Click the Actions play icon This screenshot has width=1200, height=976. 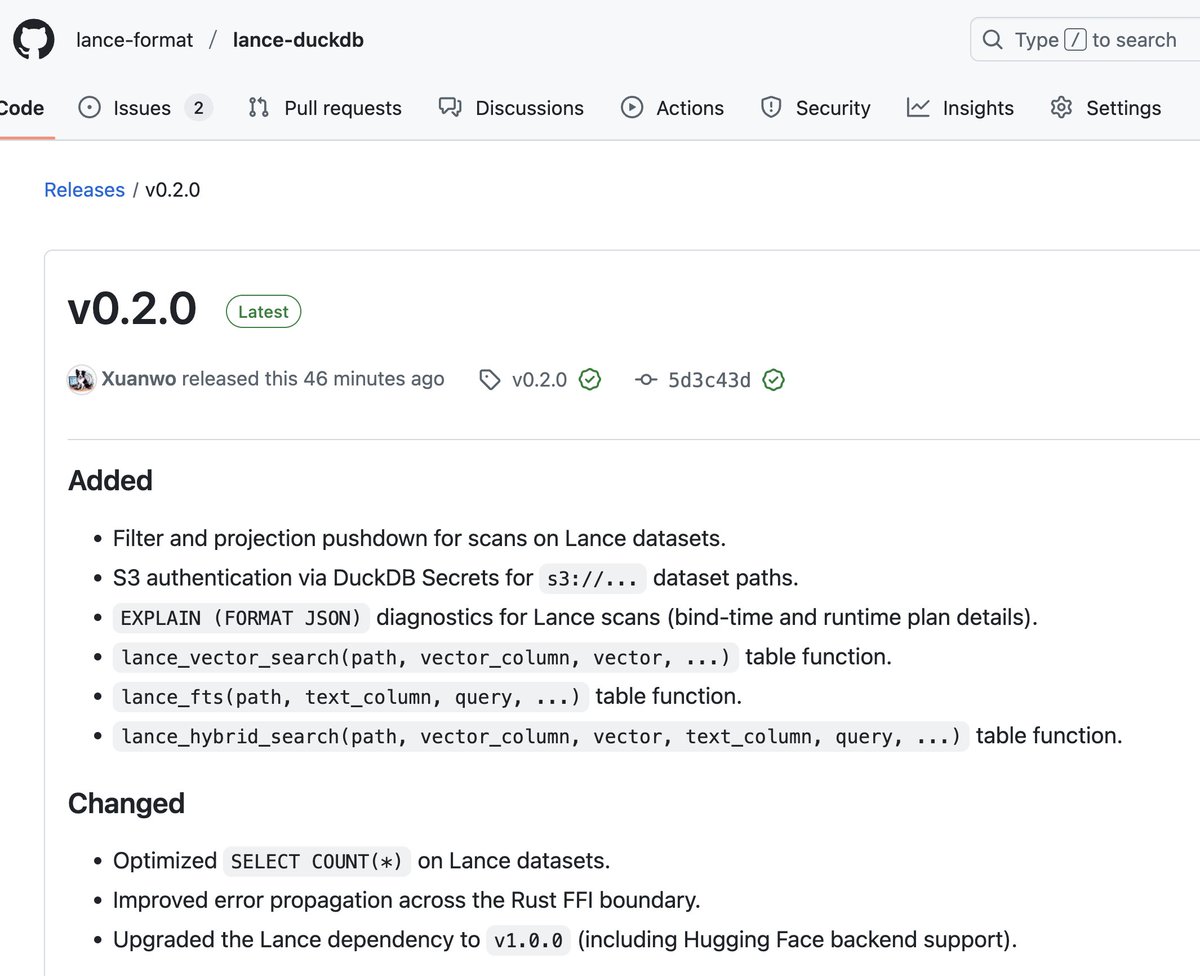632,108
